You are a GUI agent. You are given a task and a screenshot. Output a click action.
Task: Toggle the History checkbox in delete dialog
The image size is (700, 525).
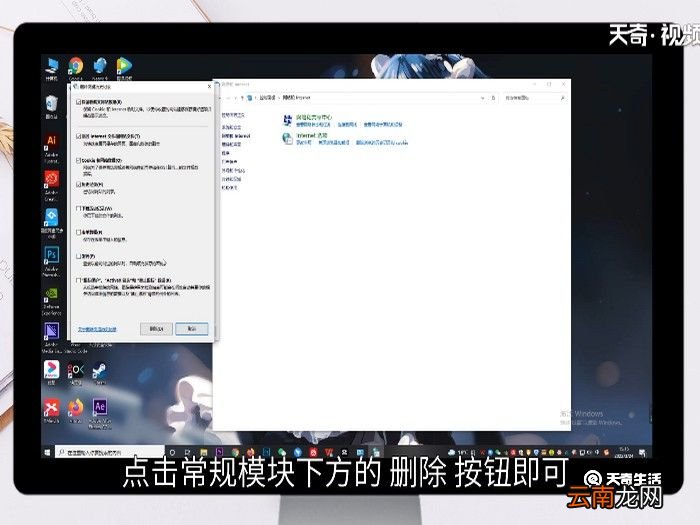point(79,184)
